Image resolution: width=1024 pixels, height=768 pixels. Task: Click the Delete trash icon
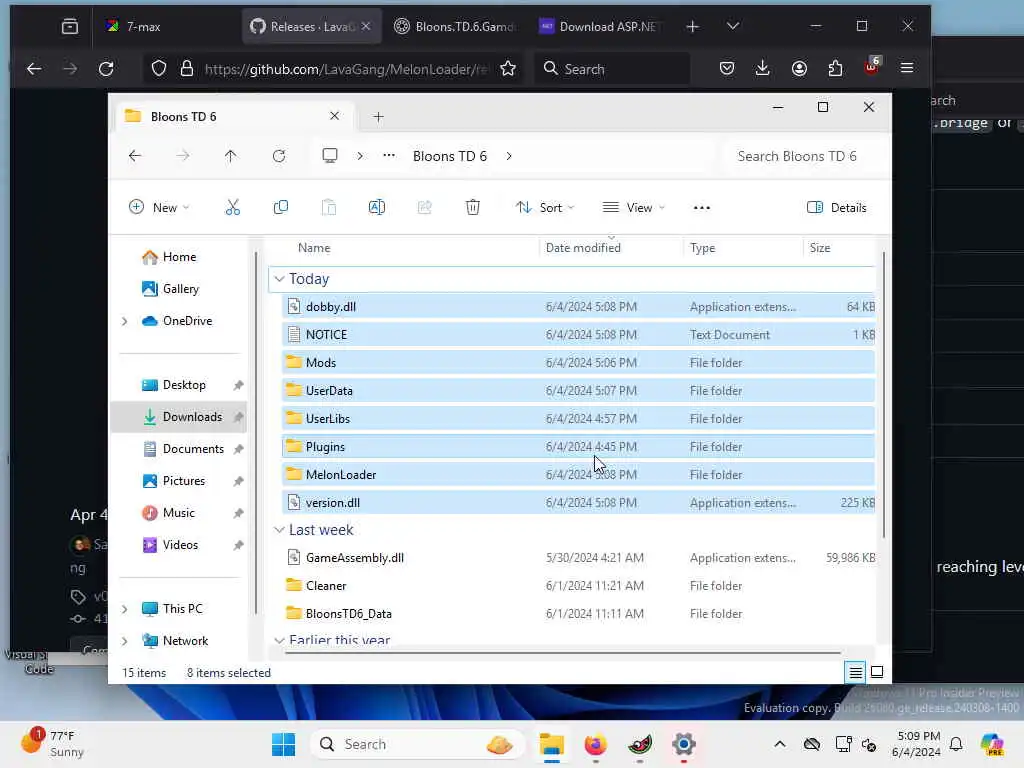473,208
